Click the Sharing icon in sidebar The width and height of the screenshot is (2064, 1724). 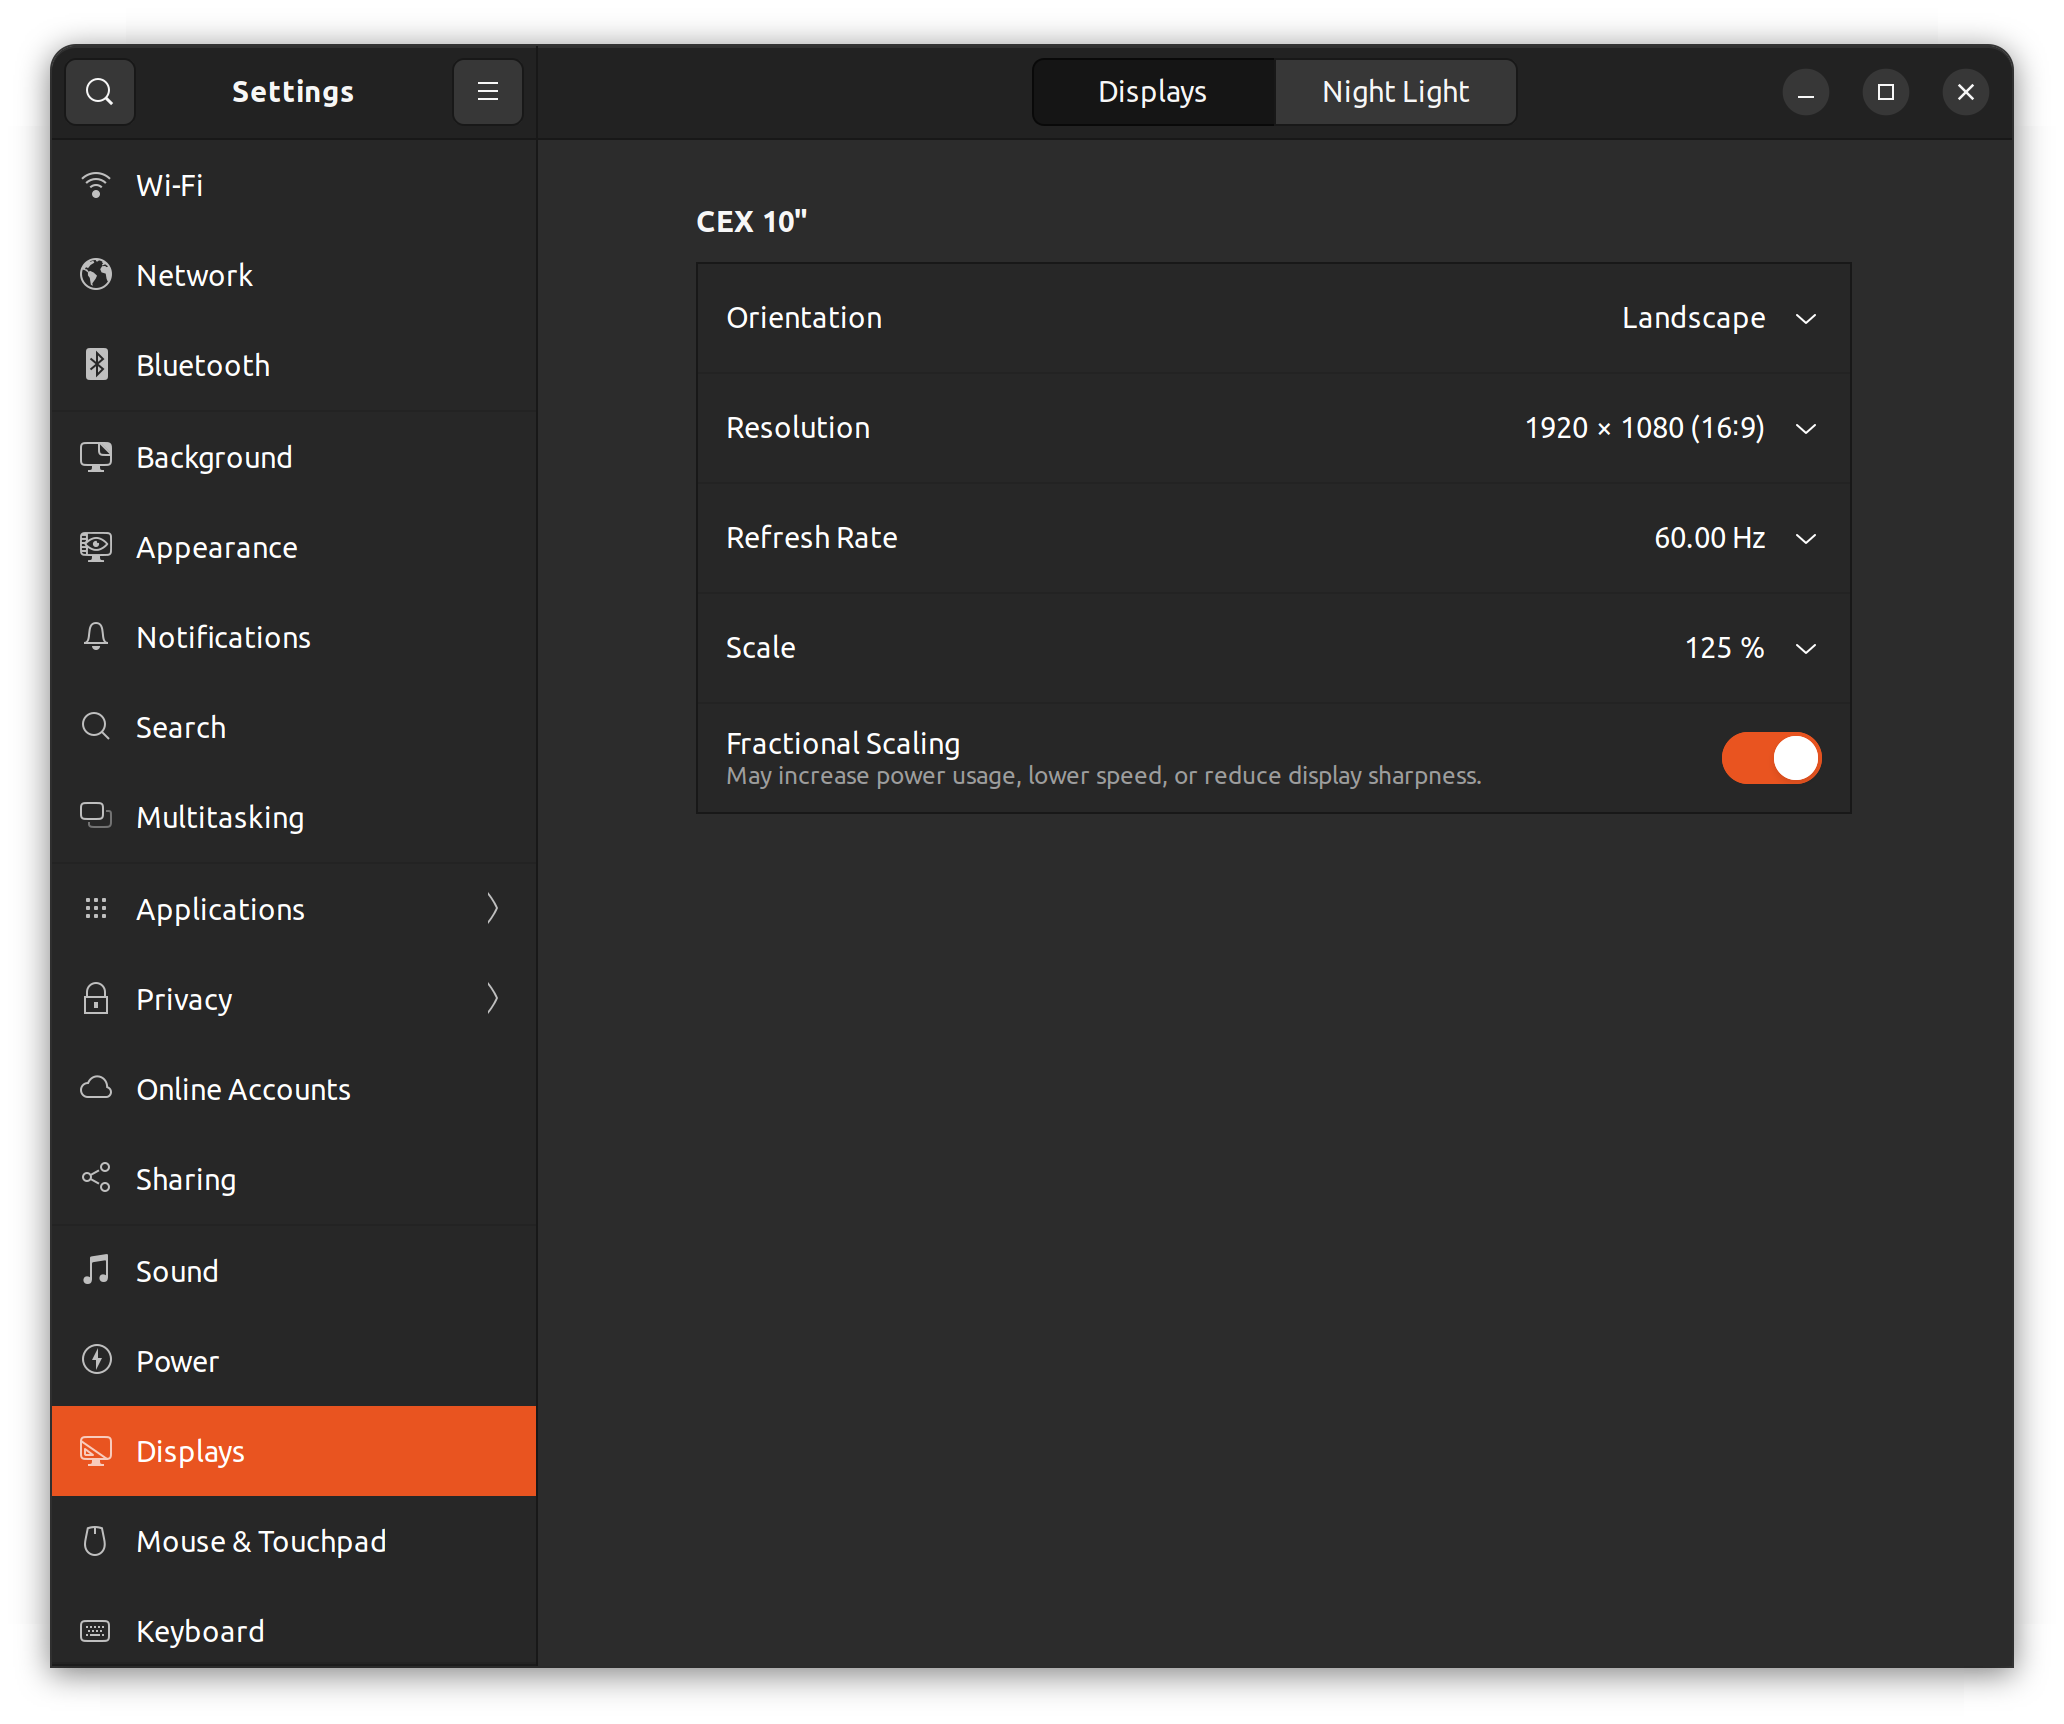point(96,1179)
